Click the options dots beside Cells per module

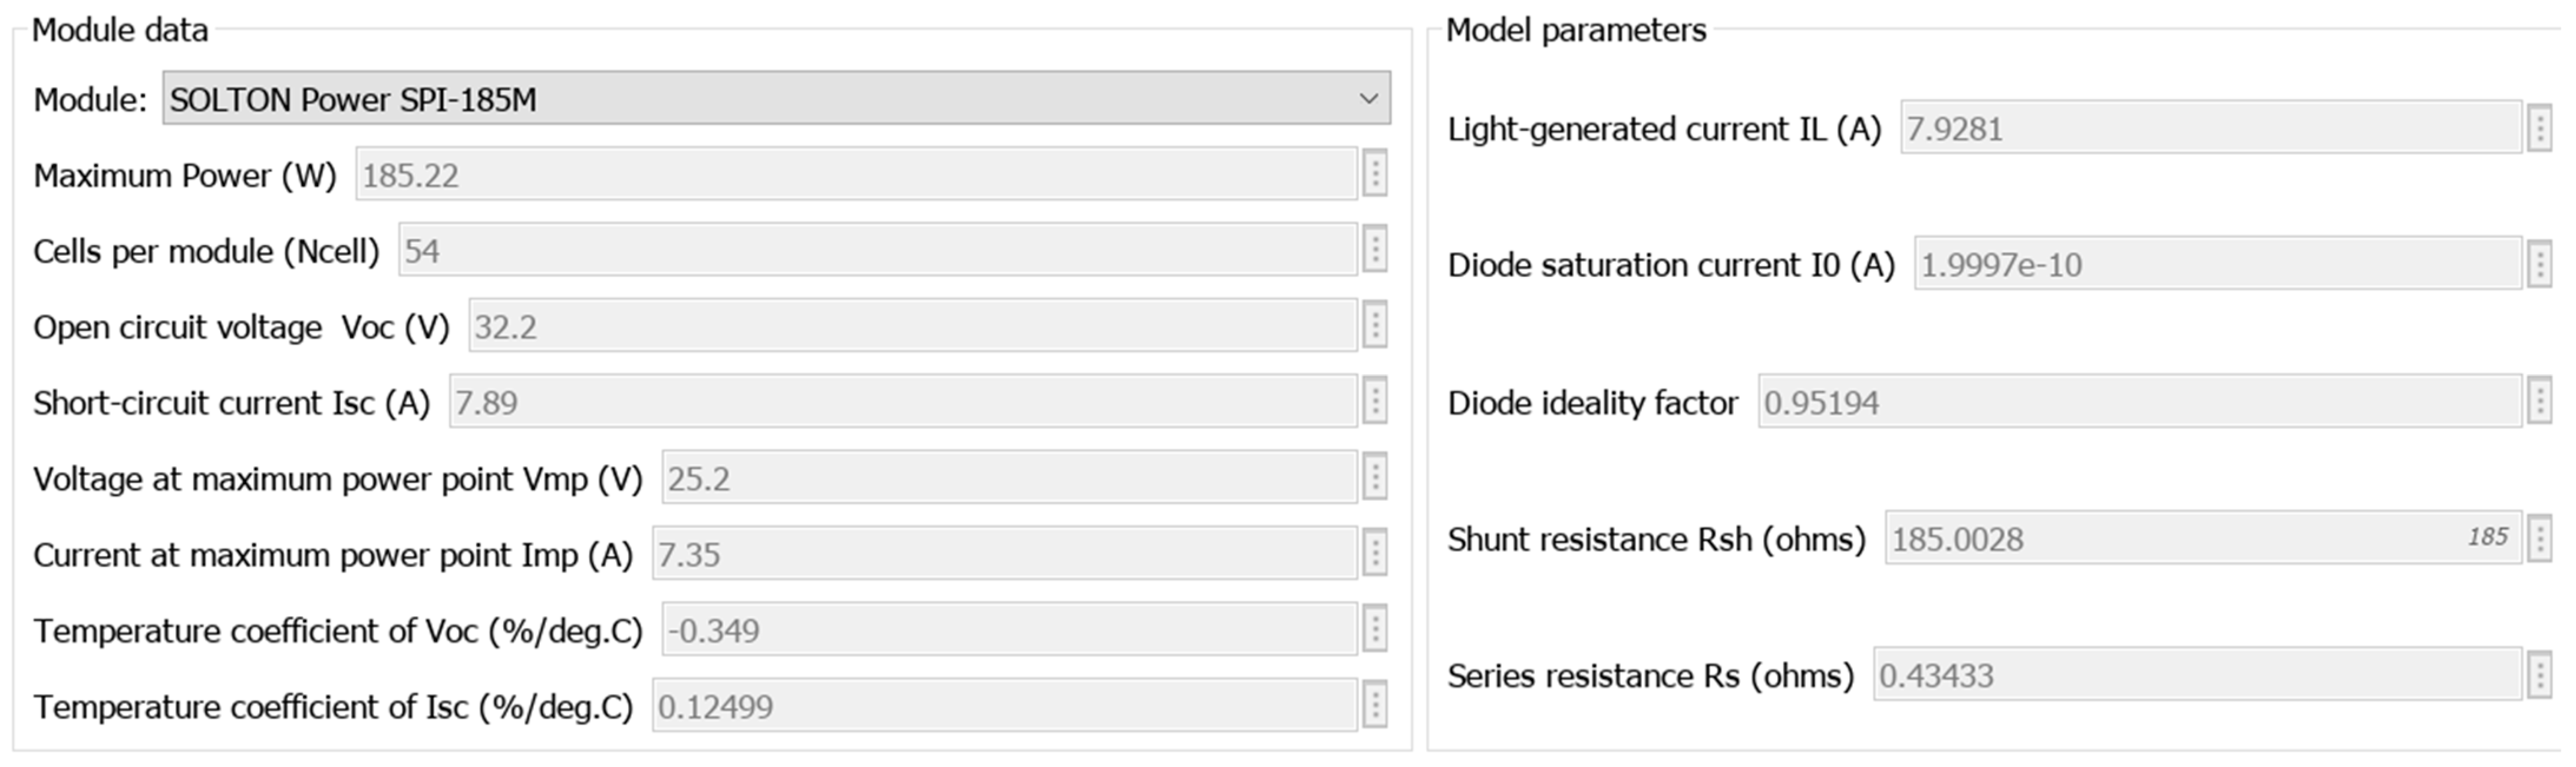tap(1375, 250)
